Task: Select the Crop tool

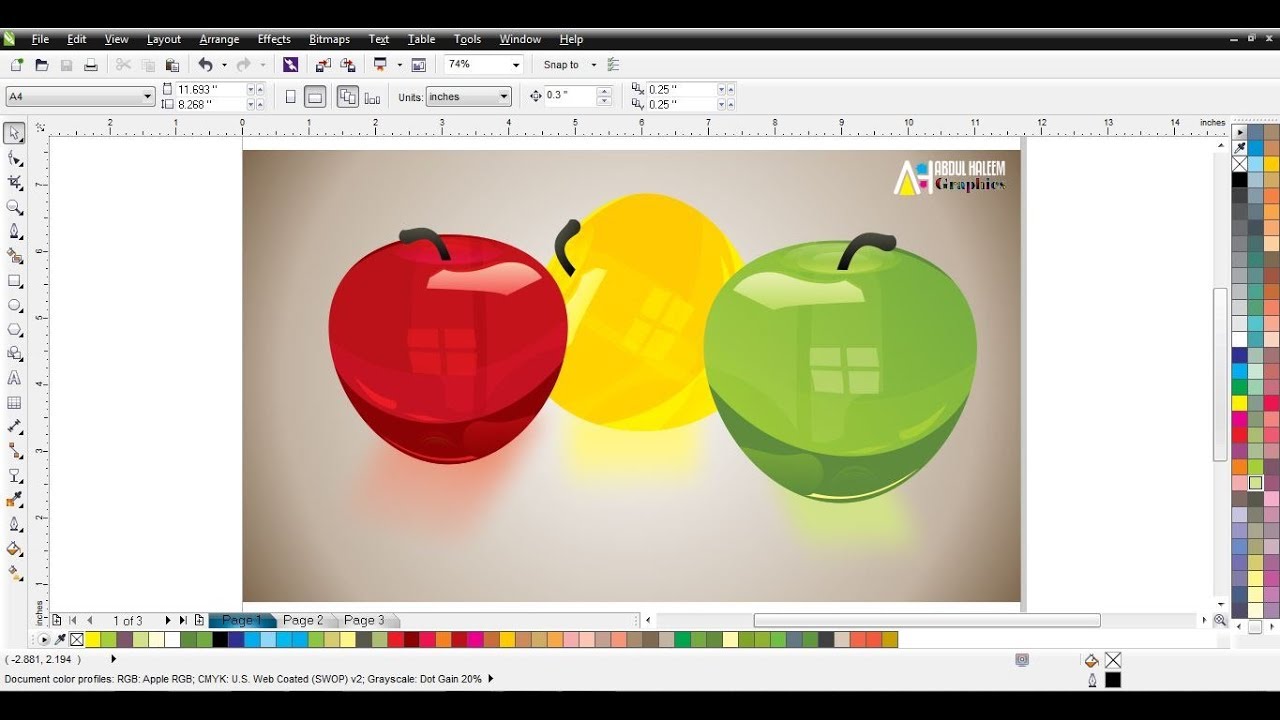Action: tap(14, 182)
